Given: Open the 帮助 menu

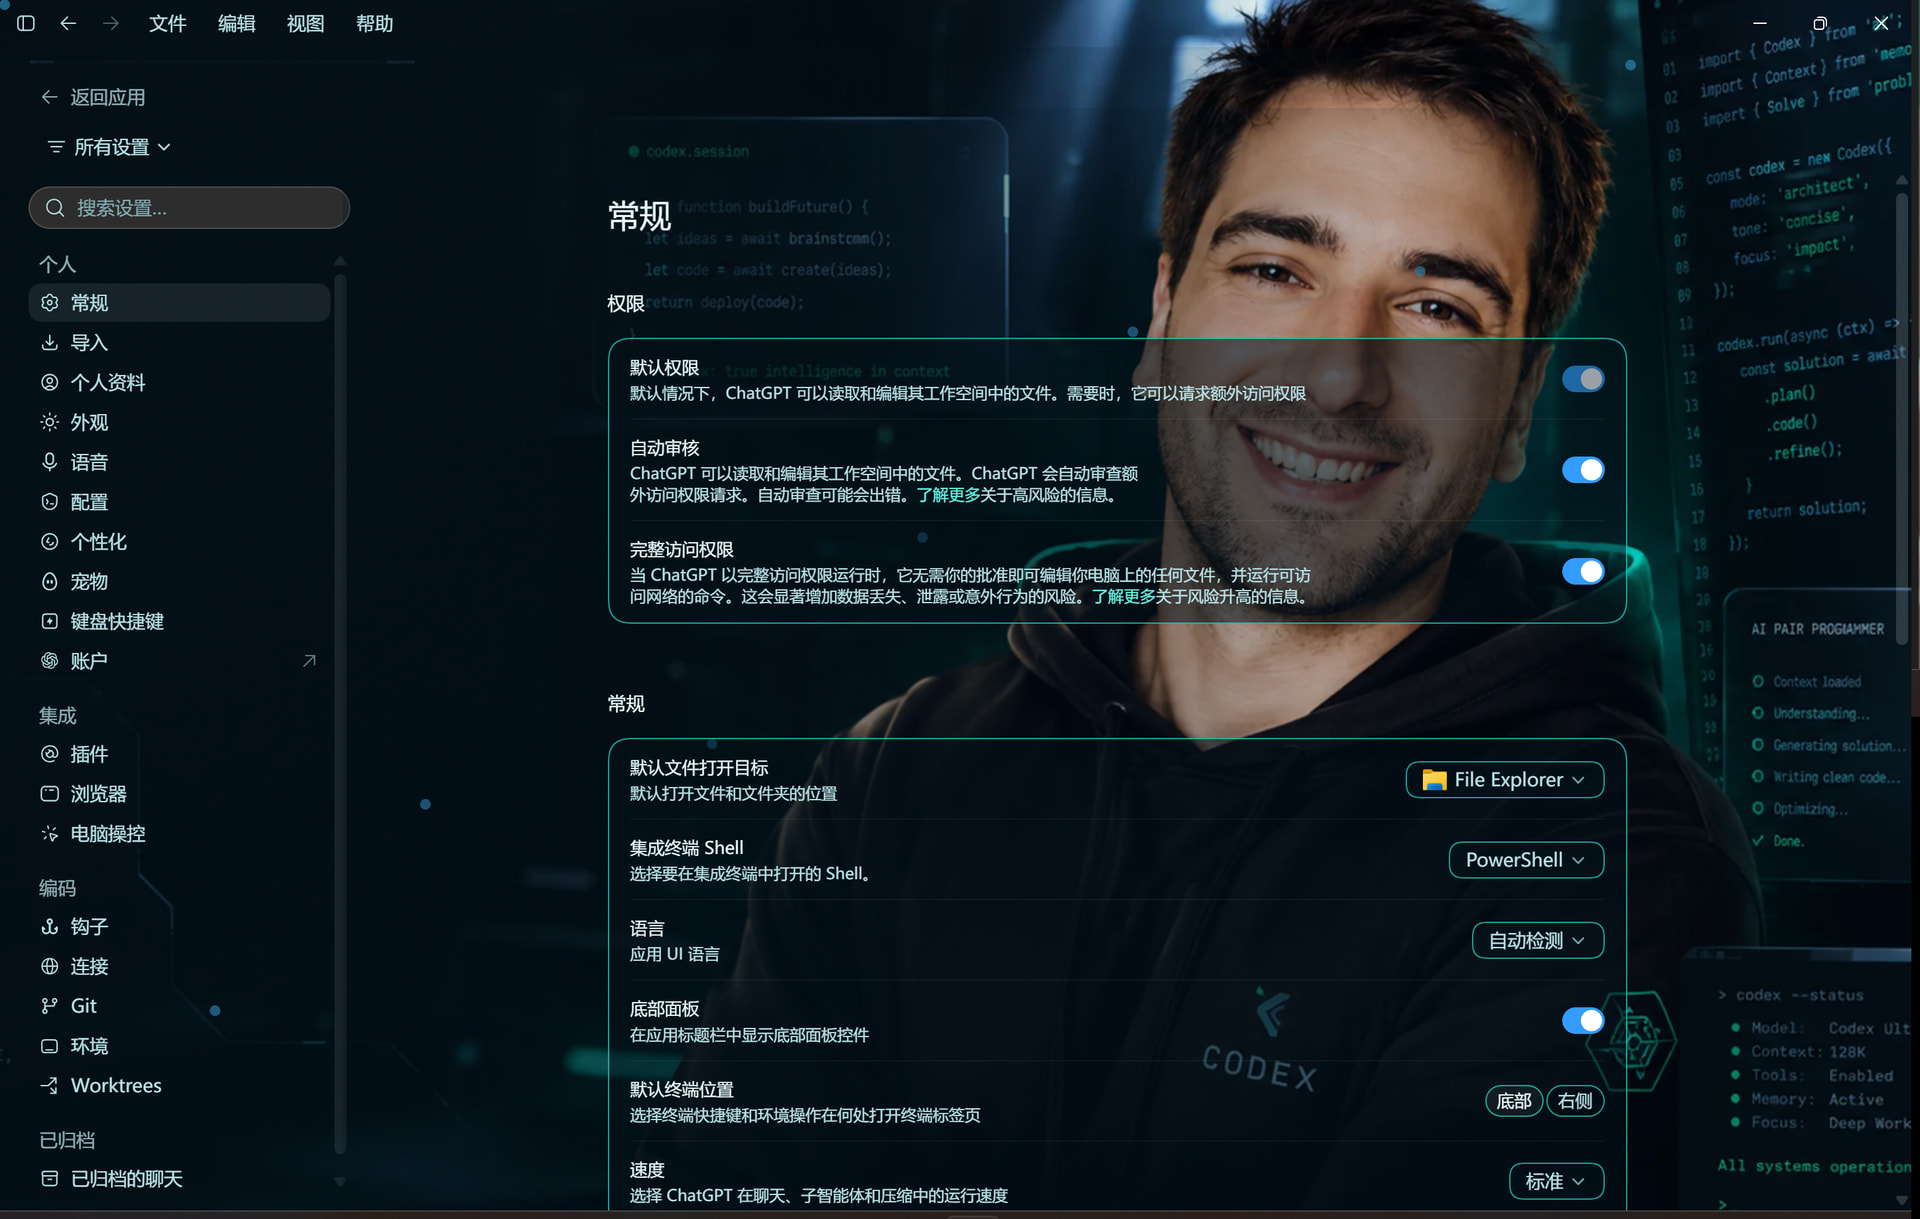Looking at the screenshot, I should pos(374,23).
